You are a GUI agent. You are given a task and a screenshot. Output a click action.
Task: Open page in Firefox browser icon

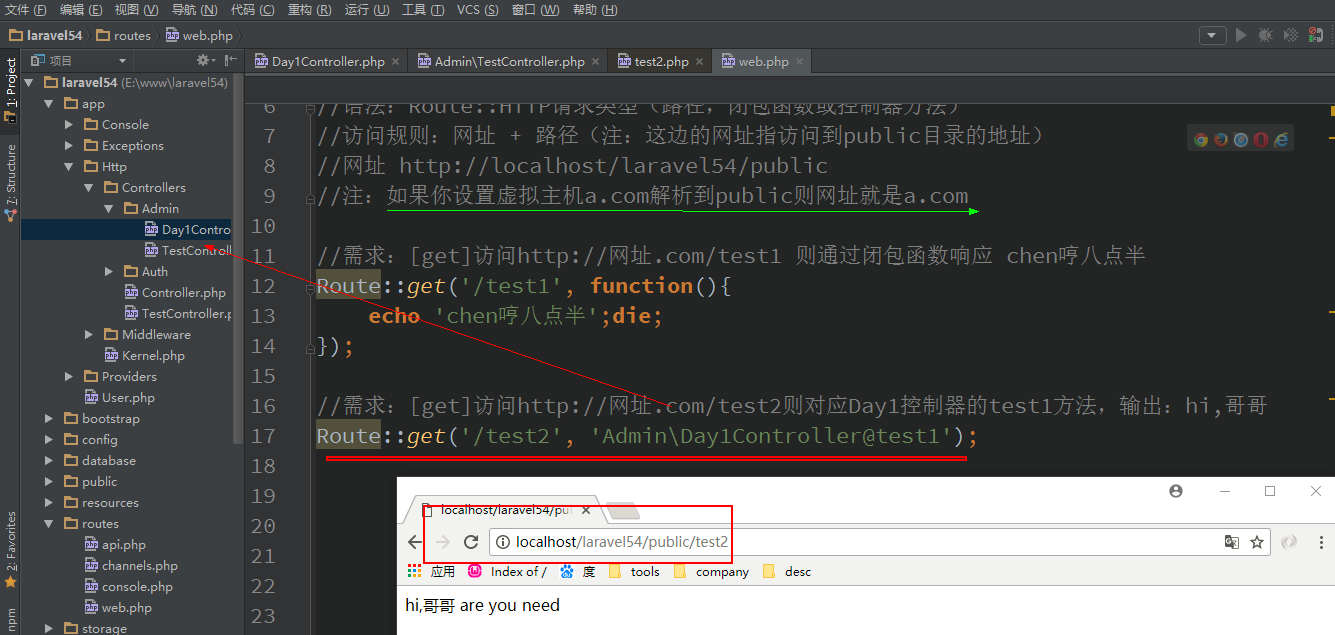coord(1221,140)
